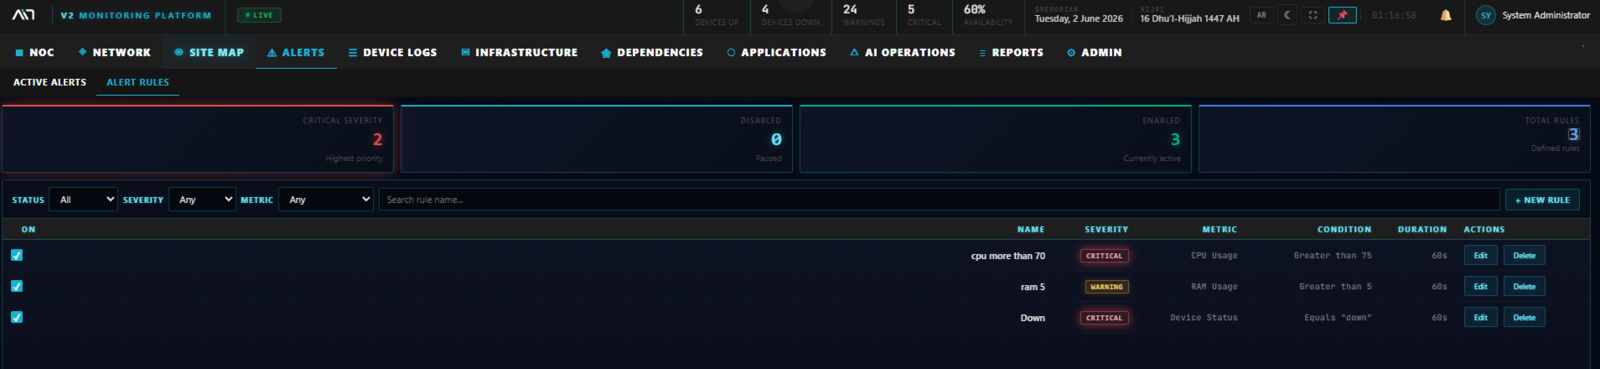This screenshot has height=369, width=1600.
Task: Navigate to Infrastructure
Action: 519,52
